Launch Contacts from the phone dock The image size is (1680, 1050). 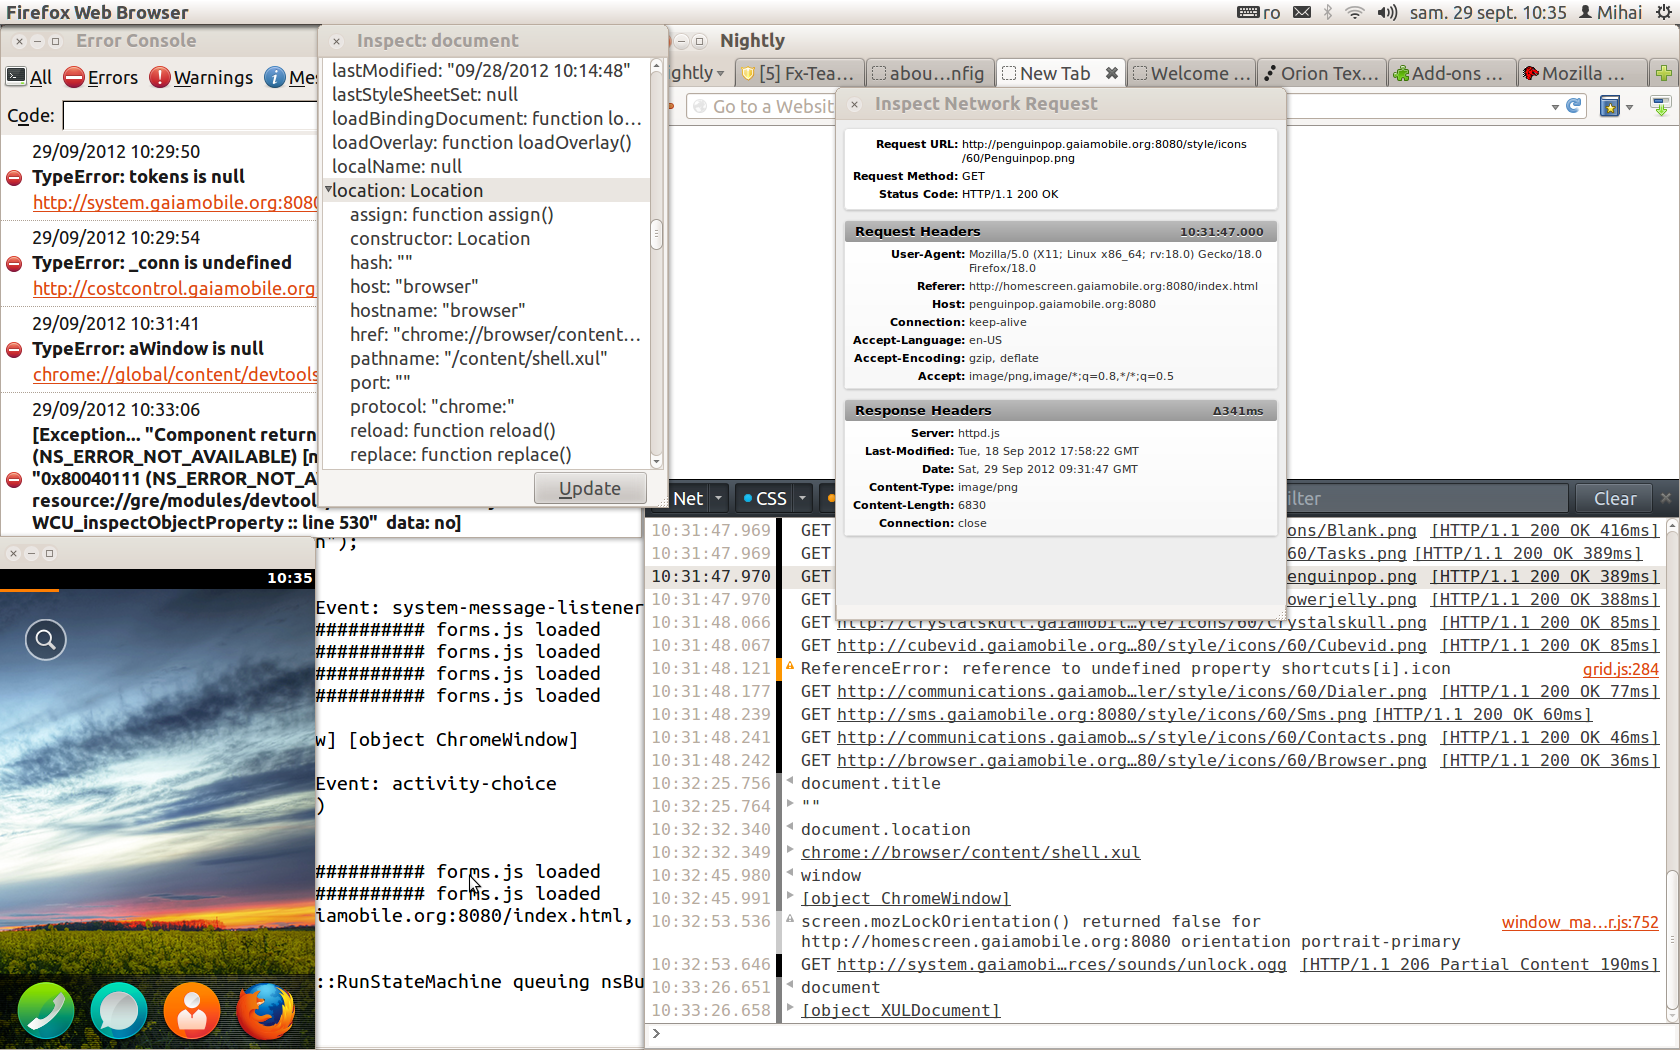pos(192,1011)
